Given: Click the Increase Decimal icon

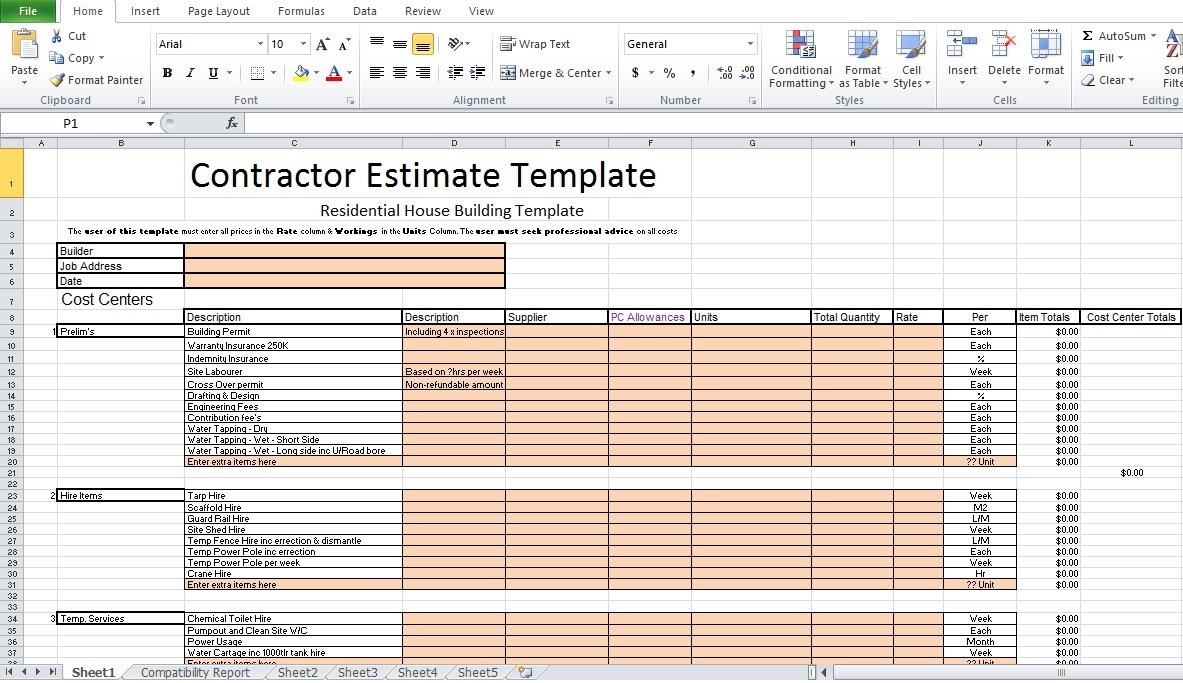Looking at the screenshot, I should pos(725,72).
